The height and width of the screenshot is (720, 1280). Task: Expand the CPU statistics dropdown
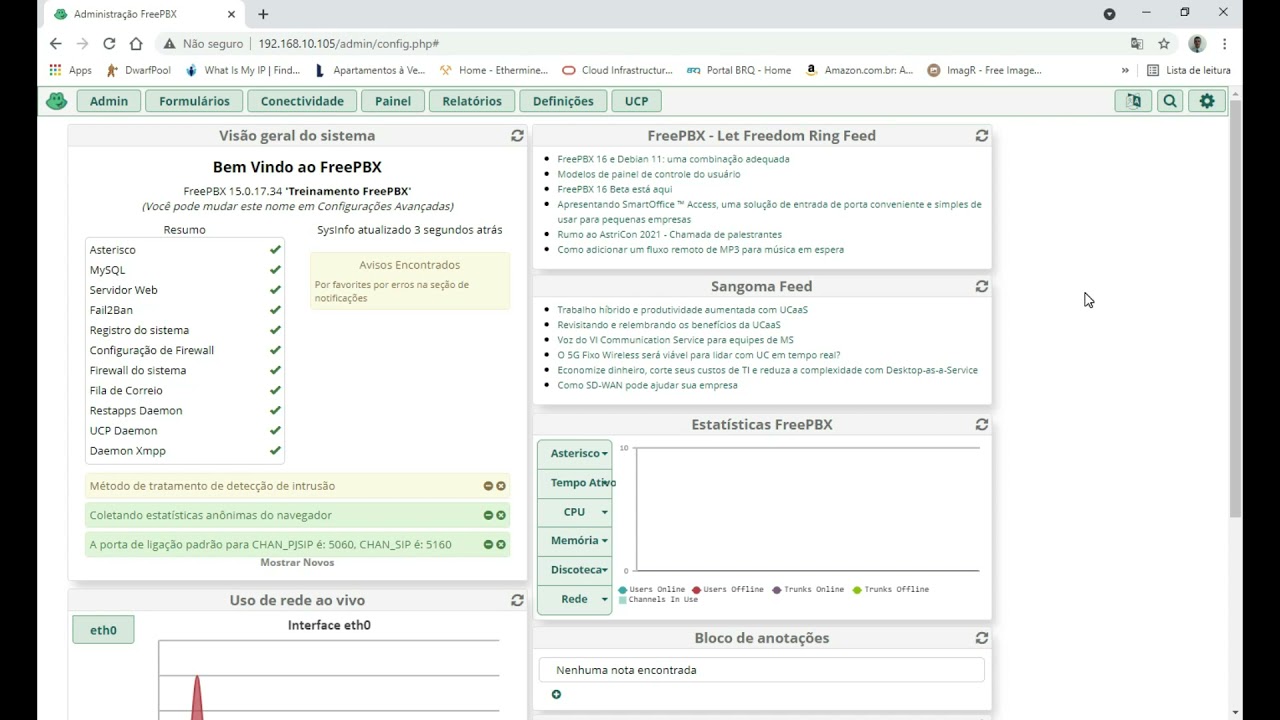[575, 512]
